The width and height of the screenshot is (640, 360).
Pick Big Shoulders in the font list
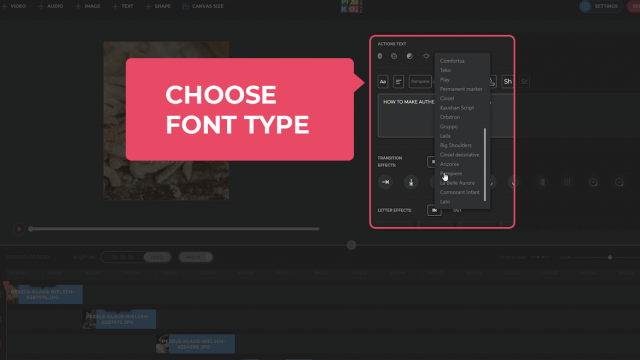(456, 145)
